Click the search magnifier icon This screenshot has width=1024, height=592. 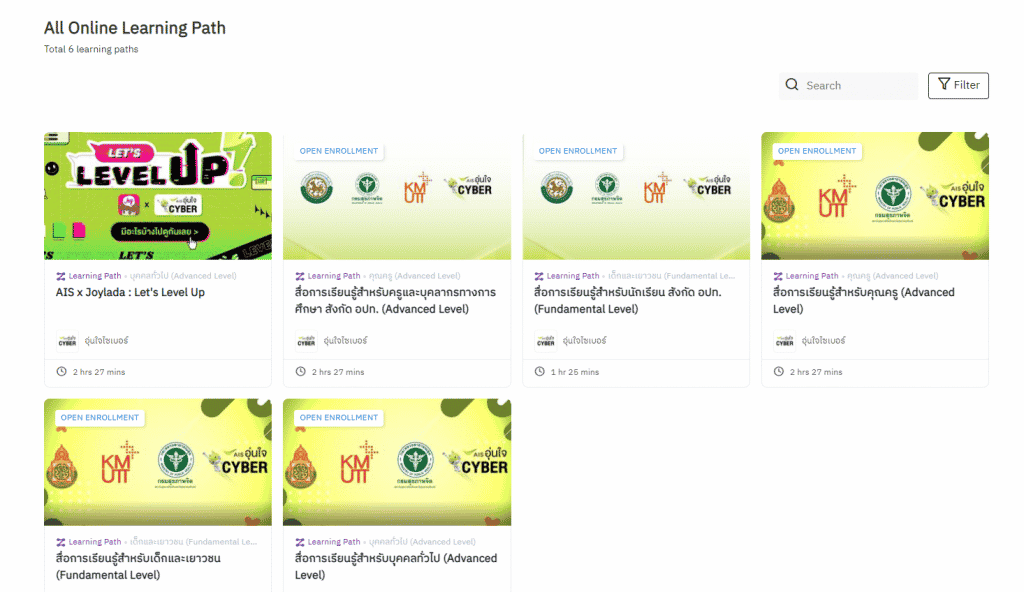click(792, 85)
